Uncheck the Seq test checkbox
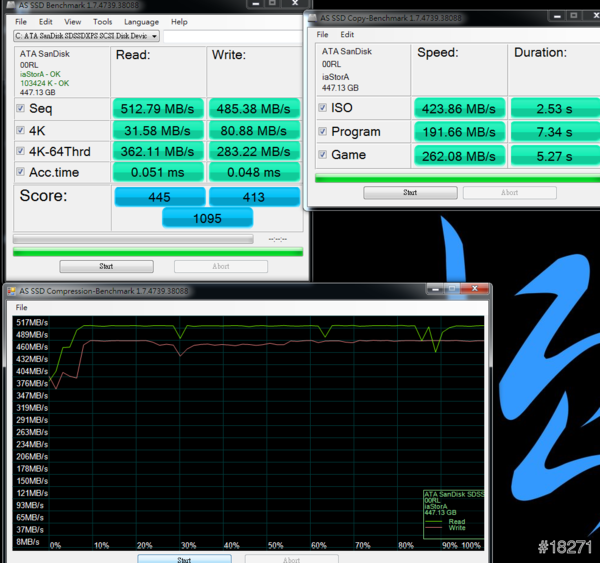 21,108
